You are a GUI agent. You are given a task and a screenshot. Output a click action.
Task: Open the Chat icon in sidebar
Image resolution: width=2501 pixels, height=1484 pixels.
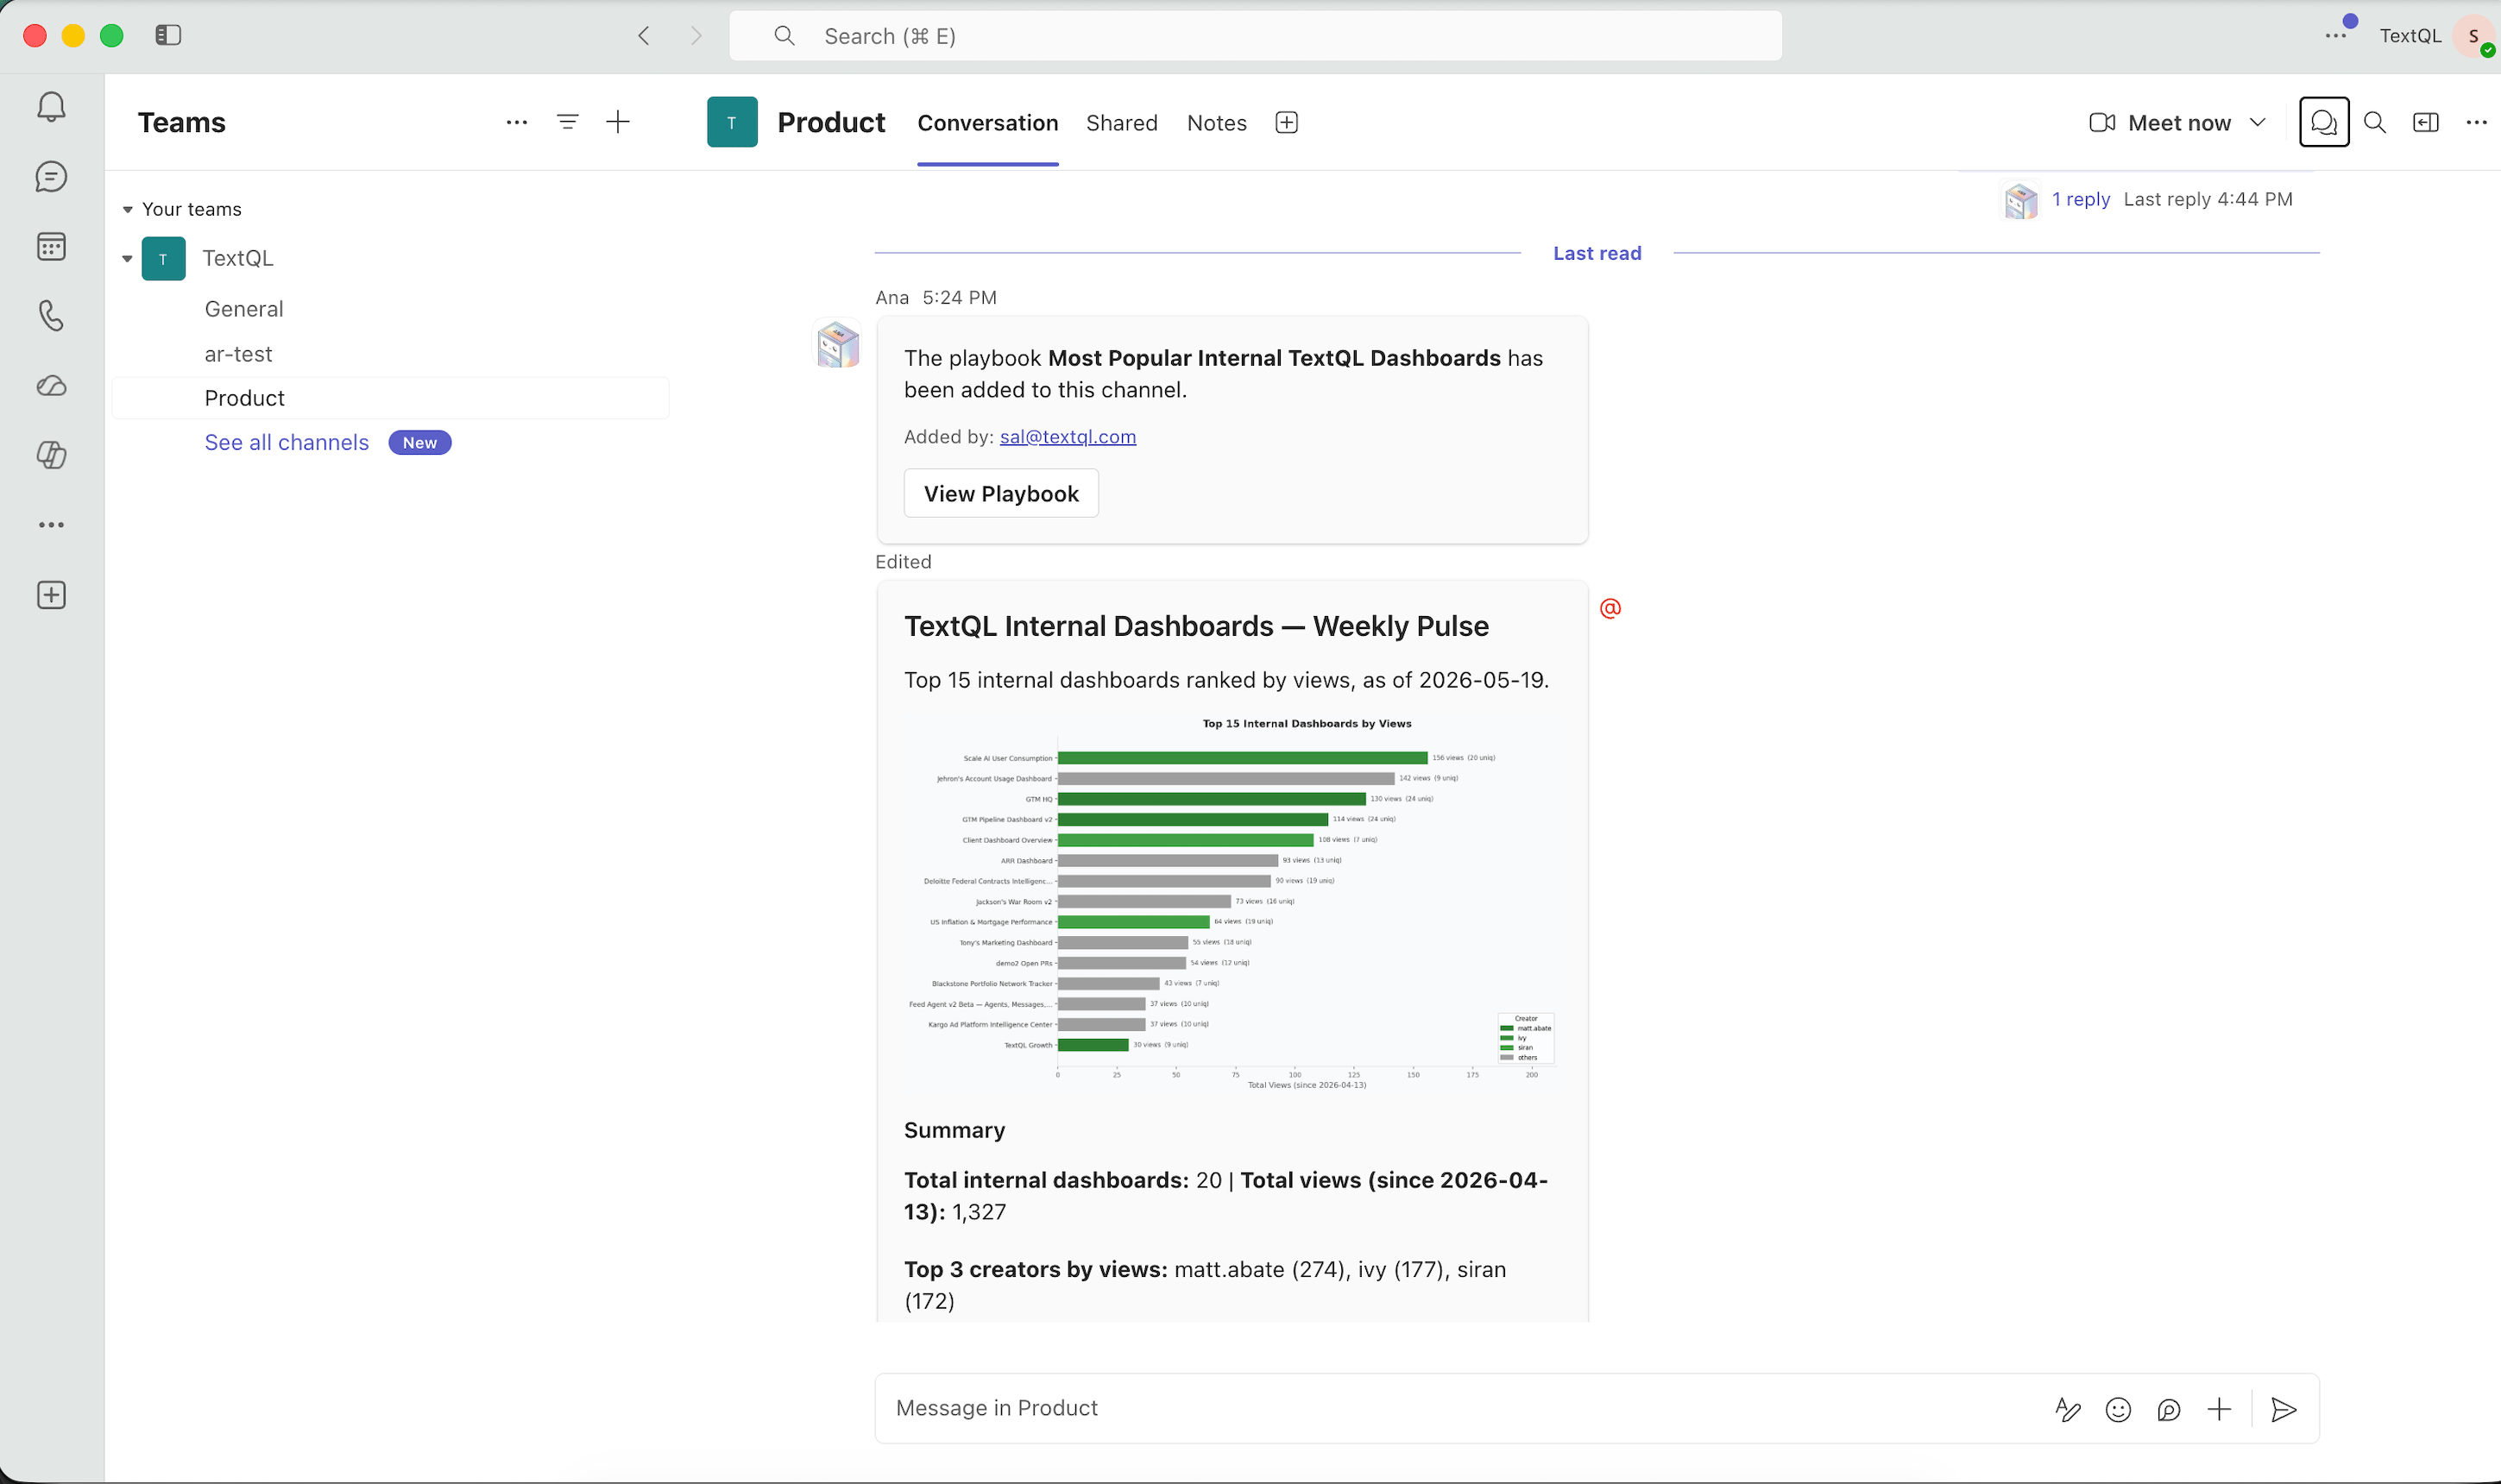point(51,177)
